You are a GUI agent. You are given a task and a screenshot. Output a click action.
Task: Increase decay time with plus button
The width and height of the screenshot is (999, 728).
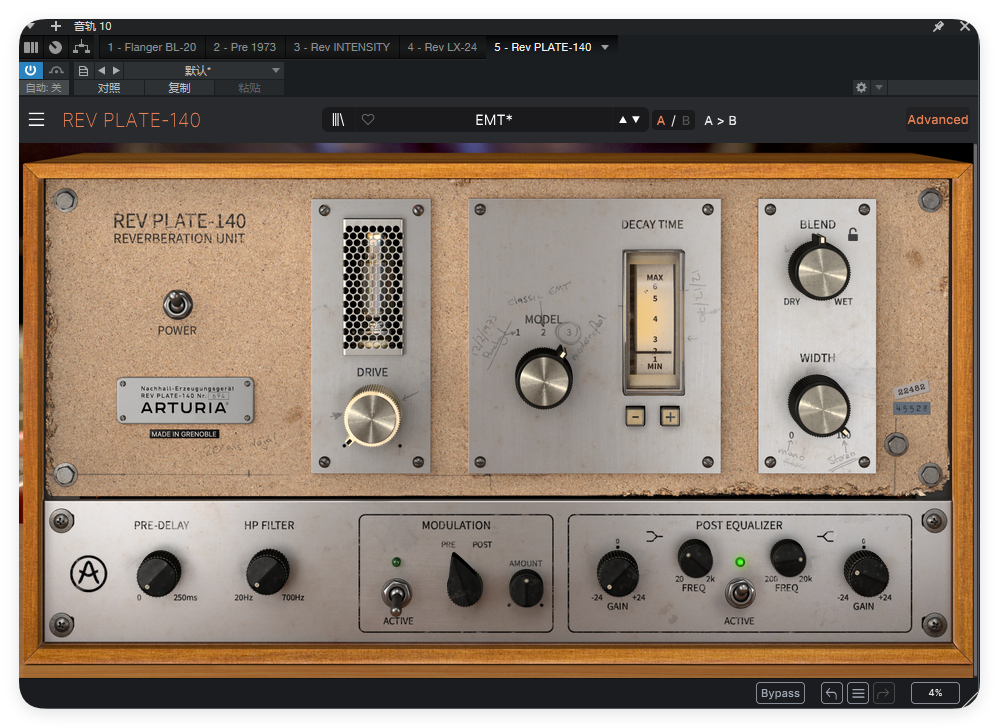[670, 417]
